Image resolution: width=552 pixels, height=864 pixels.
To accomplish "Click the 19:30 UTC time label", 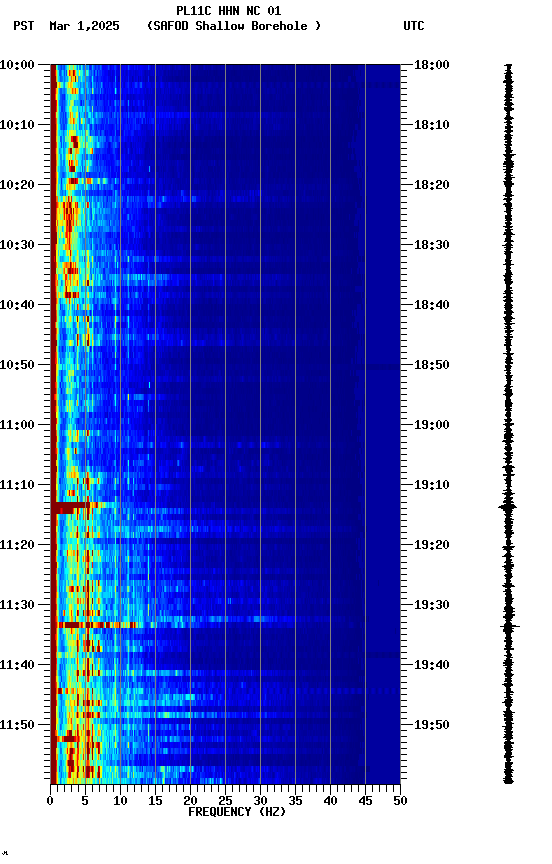I will (x=432, y=605).
